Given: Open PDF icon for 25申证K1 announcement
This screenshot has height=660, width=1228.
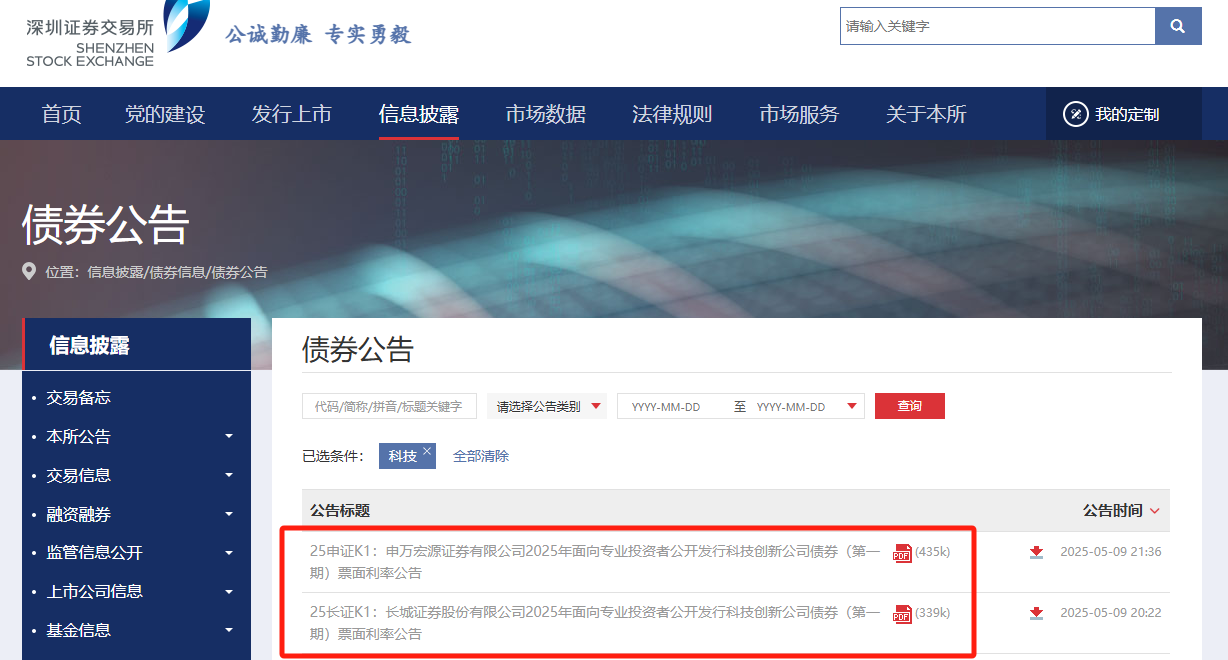Looking at the screenshot, I should (x=902, y=553).
